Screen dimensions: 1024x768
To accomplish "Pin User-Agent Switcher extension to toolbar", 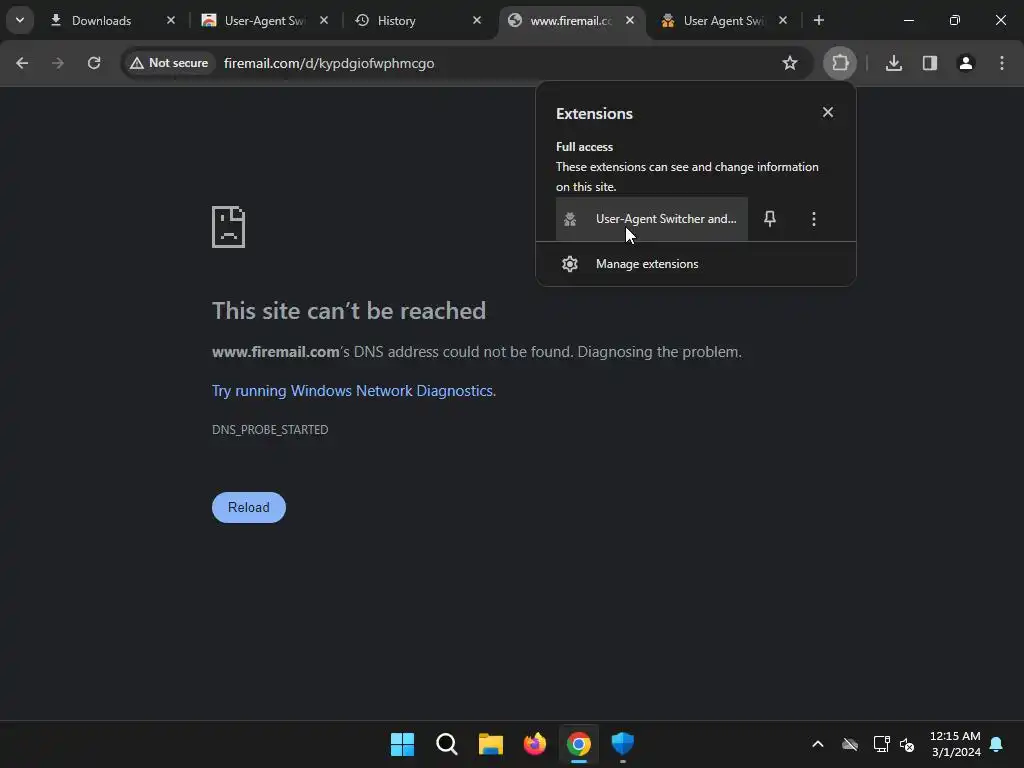I will [770, 219].
